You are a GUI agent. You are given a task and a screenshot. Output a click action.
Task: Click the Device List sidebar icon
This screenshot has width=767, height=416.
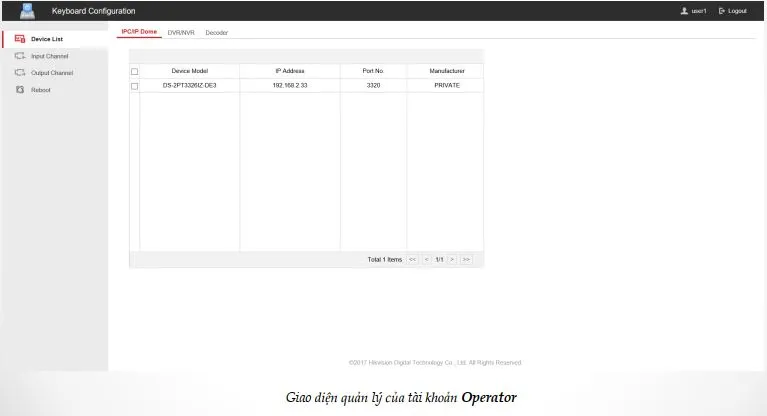[19, 39]
